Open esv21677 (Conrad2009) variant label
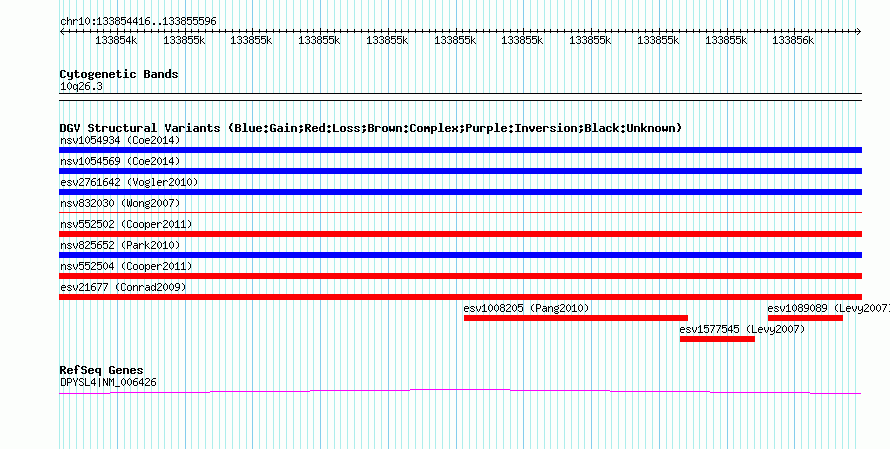Screen dimensions: 890x449 [x=123, y=287]
